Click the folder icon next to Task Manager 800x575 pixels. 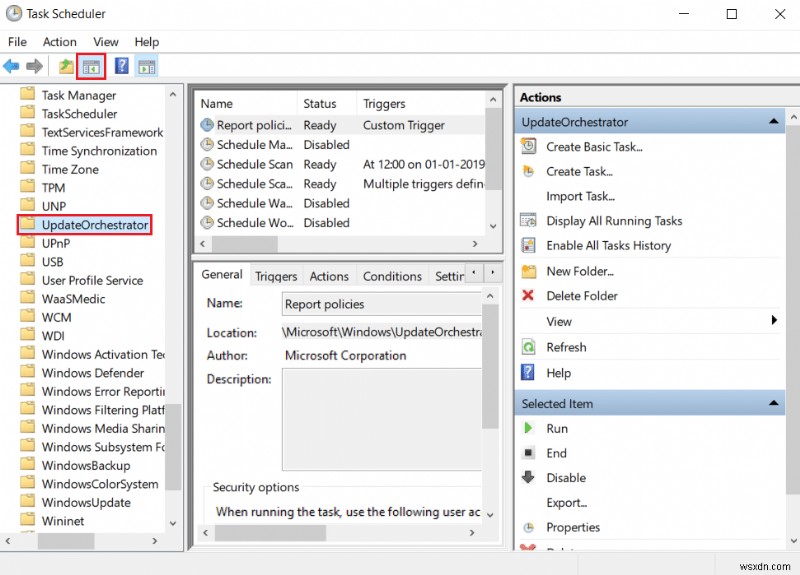(x=27, y=94)
